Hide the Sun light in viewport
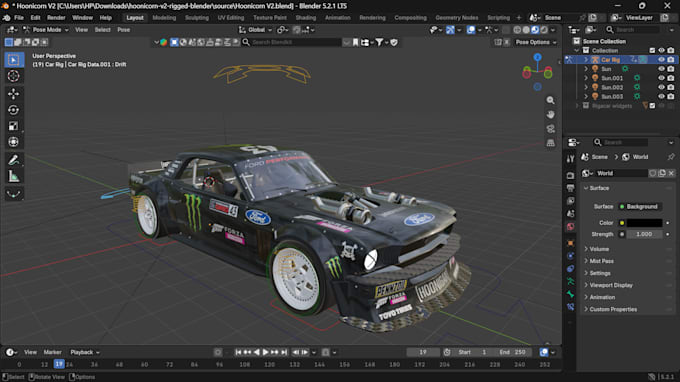This screenshot has width=680, height=382. click(x=661, y=69)
